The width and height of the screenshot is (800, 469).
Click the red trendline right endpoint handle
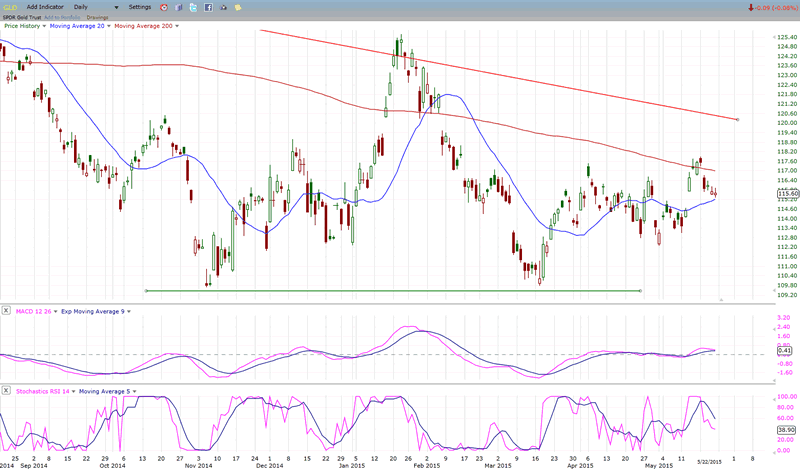[737, 119]
